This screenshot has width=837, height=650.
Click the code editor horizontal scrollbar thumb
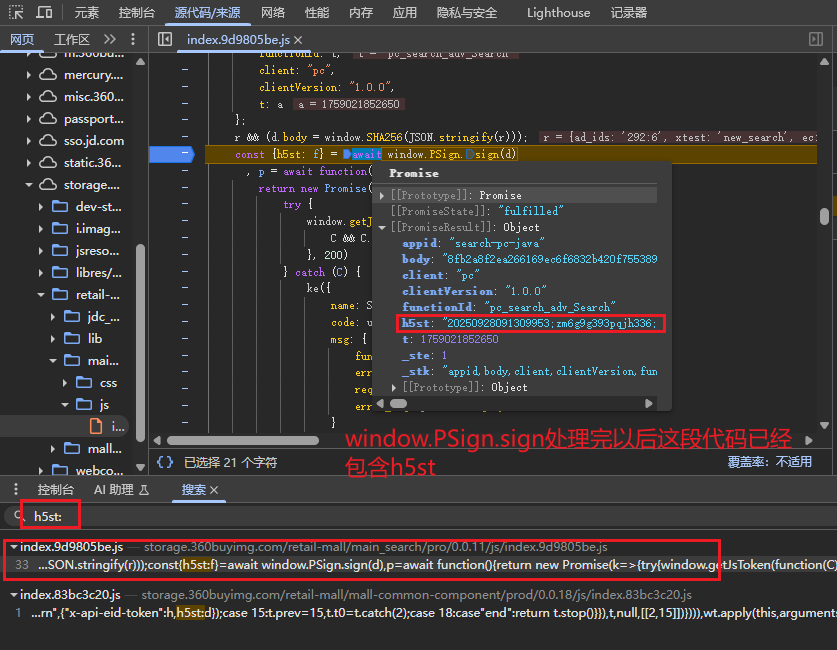tap(243, 440)
